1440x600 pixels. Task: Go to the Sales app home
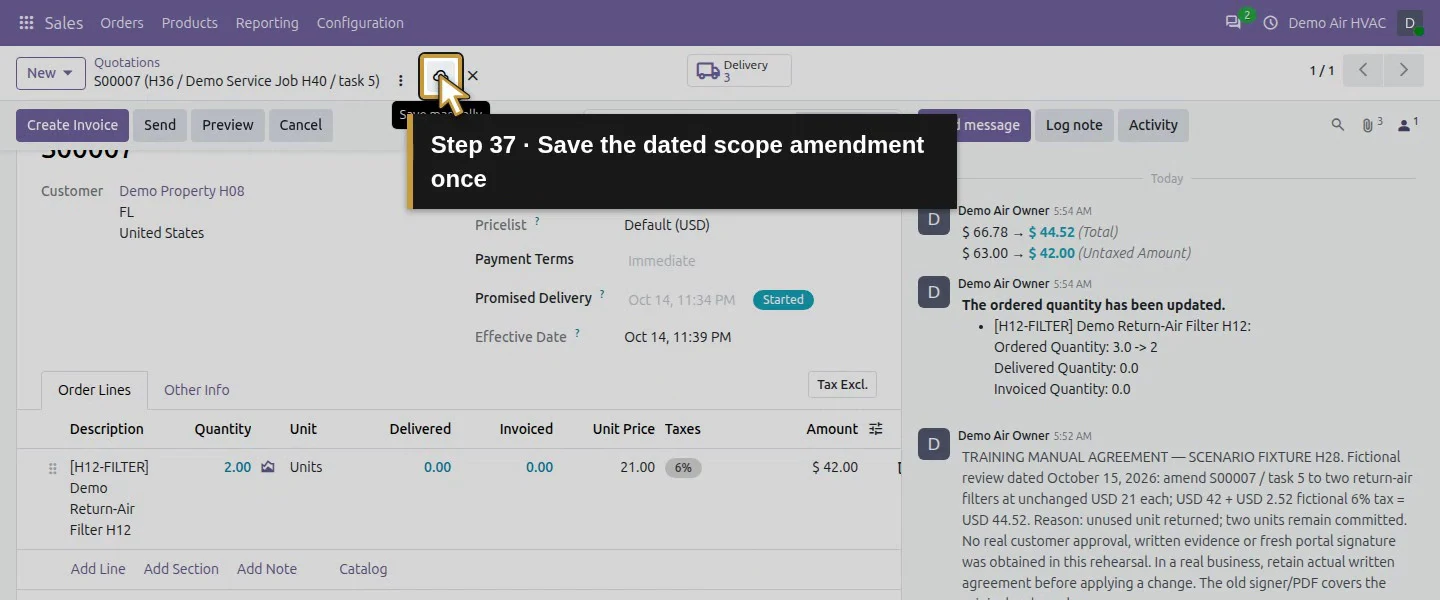tap(64, 23)
